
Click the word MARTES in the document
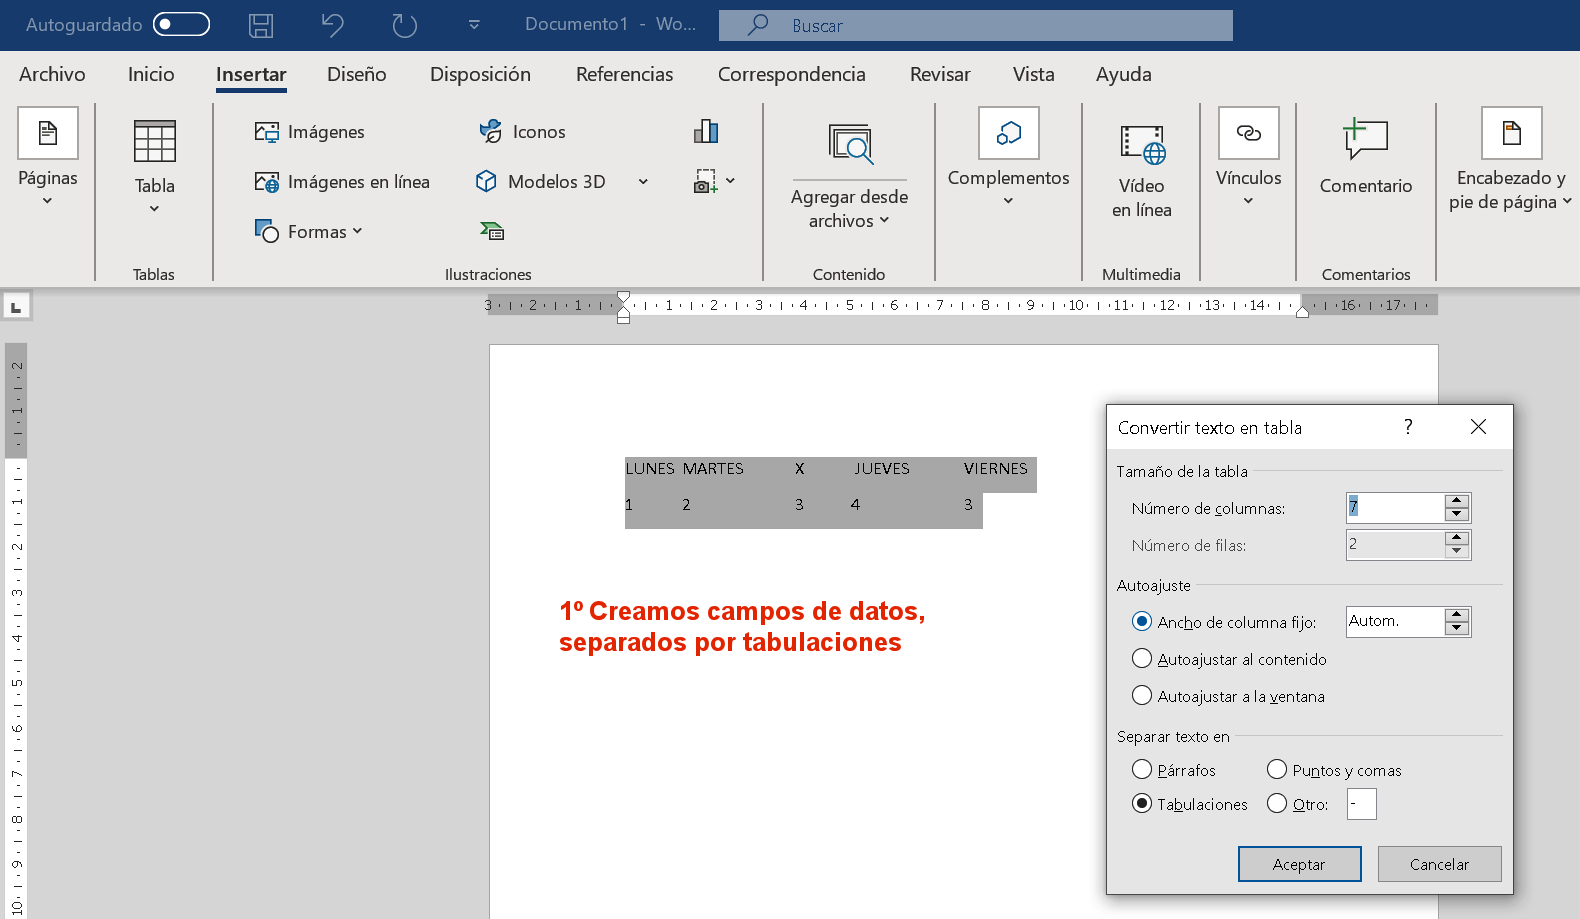click(714, 469)
